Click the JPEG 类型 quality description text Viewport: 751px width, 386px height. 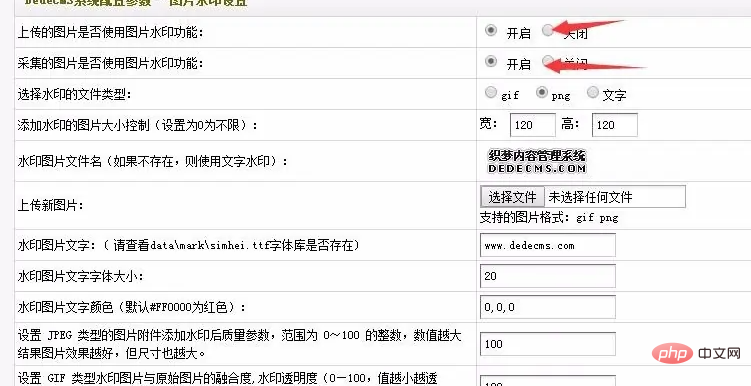239,344
